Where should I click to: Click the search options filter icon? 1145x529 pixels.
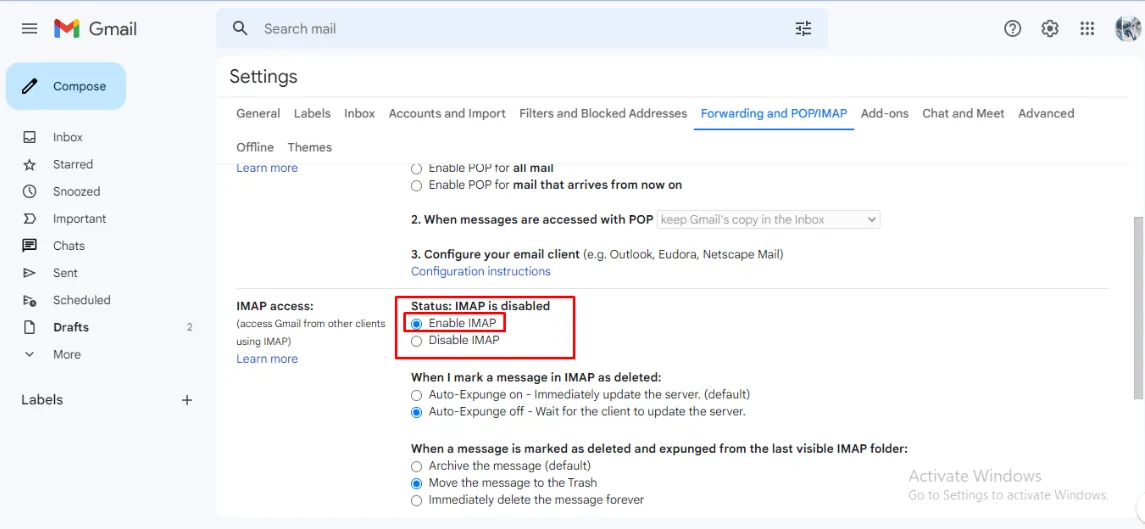click(803, 29)
